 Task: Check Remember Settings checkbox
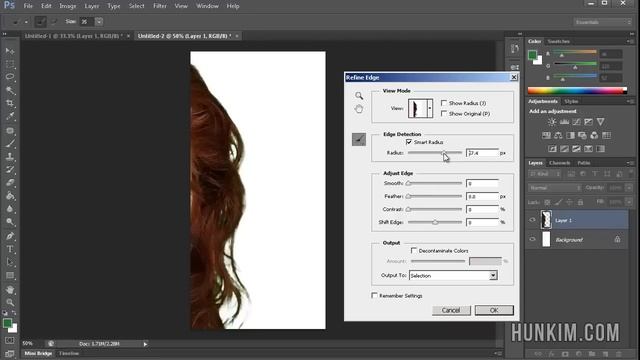coord(374,295)
